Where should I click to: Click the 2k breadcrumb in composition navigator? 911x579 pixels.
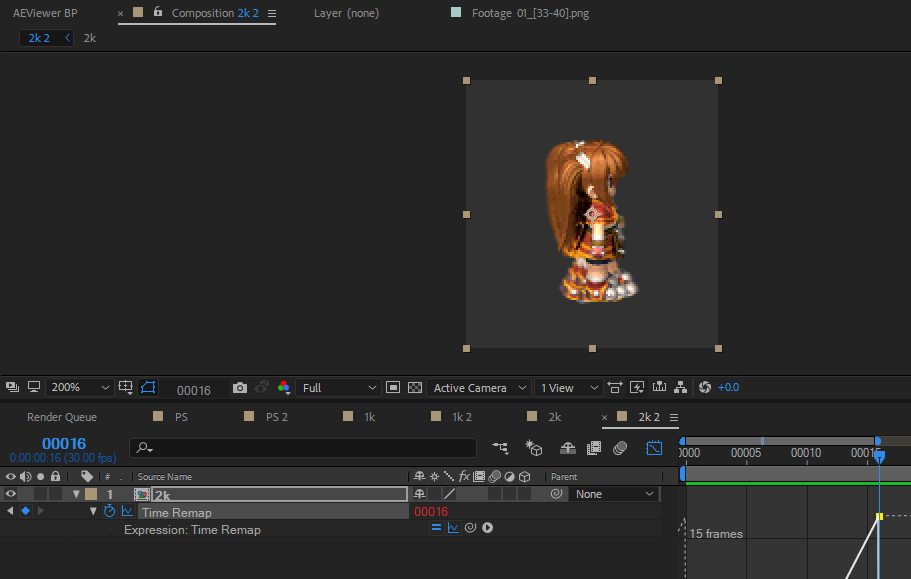(89, 38)
